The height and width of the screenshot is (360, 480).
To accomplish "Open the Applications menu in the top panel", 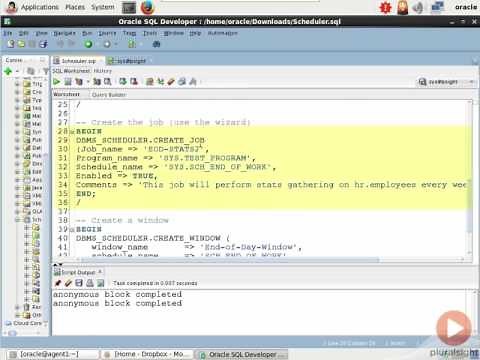I will click(40, 7).
